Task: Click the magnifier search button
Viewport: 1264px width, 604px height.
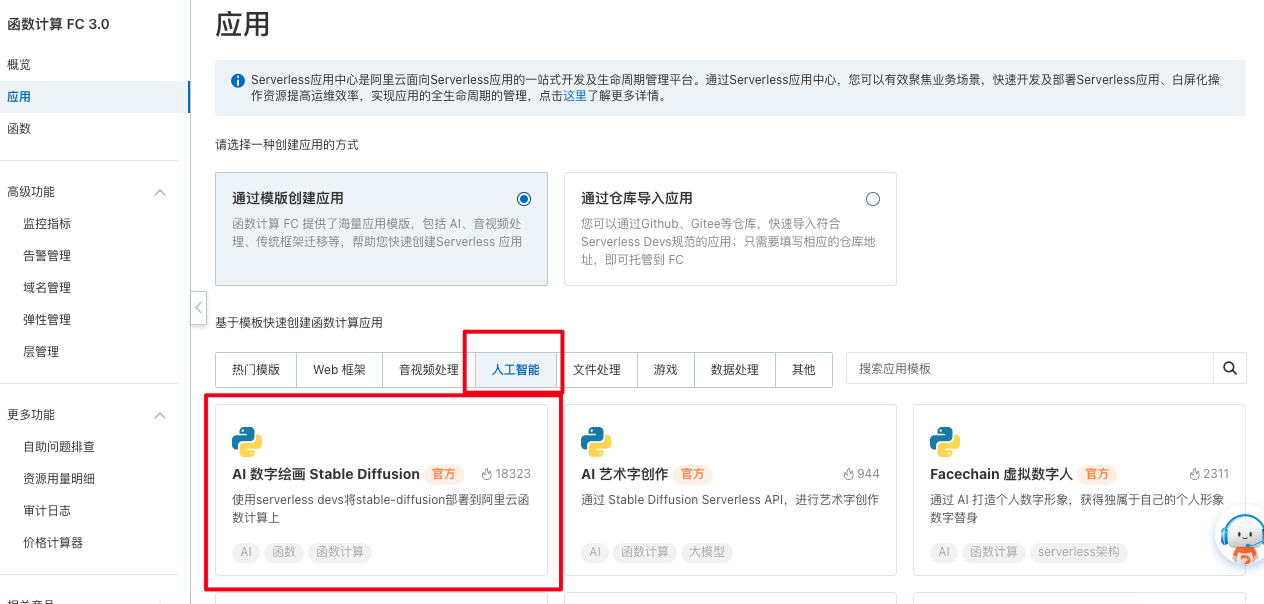Action: point(1230,369)
